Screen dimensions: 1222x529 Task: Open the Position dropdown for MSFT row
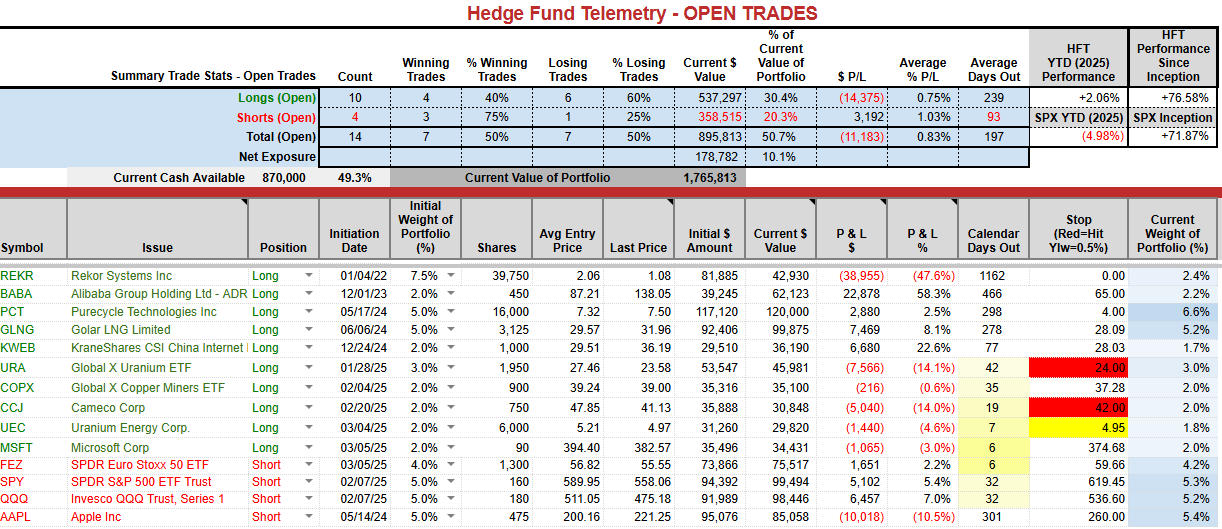[x=308, y=448]
